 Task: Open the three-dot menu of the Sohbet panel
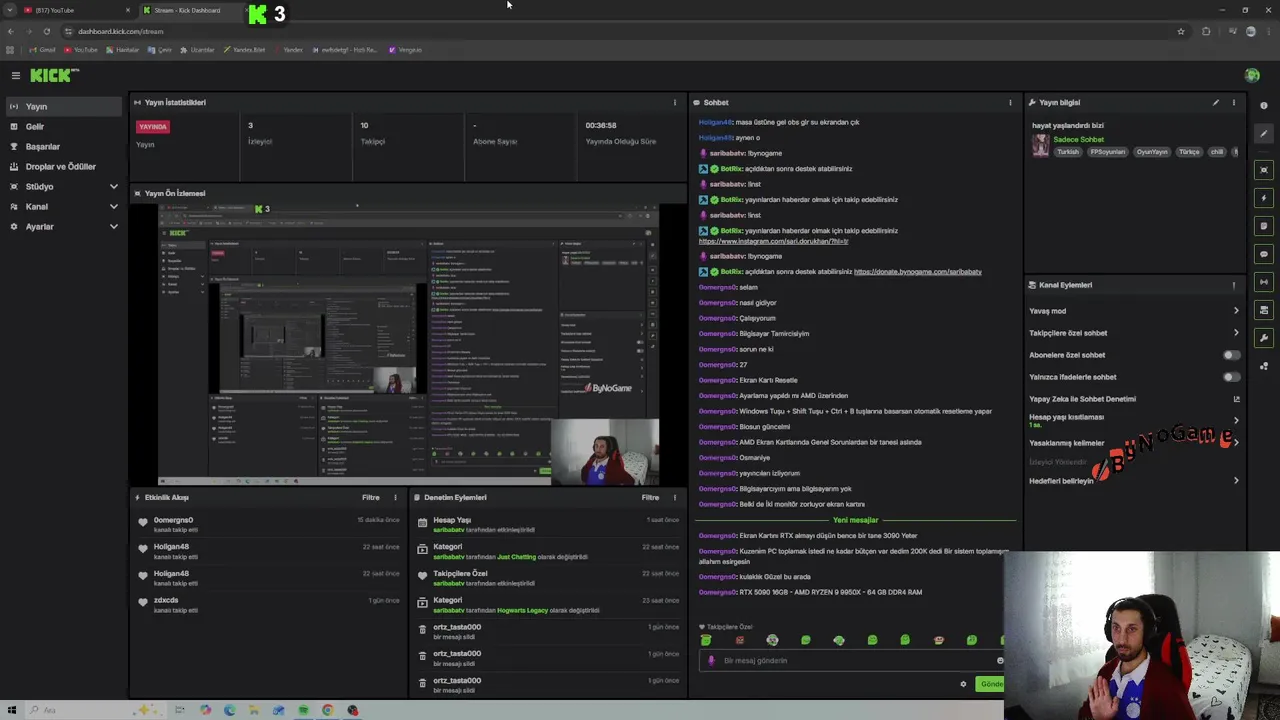pyautogui.click(x=1010, y=102)
